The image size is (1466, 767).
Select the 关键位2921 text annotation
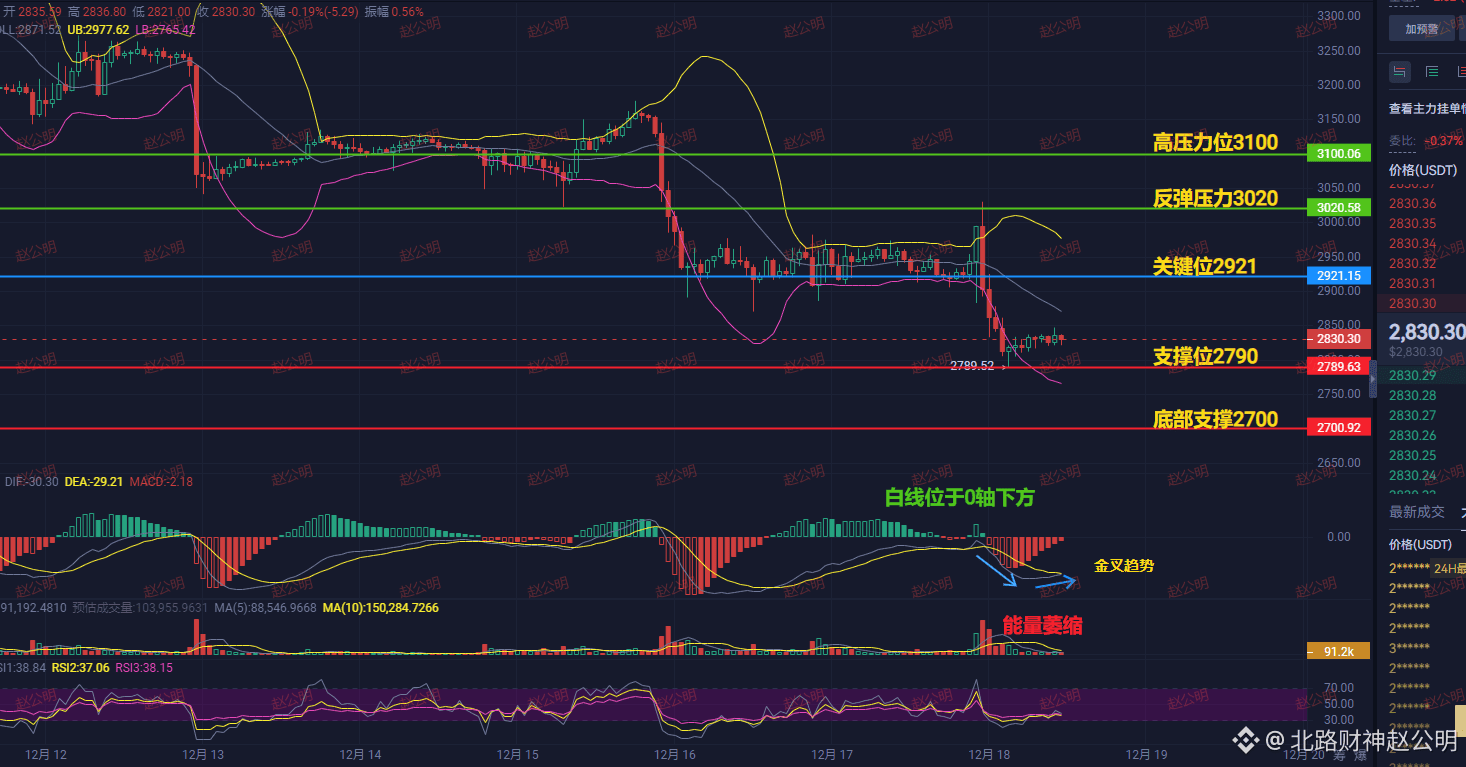[x=1205, y=266]
